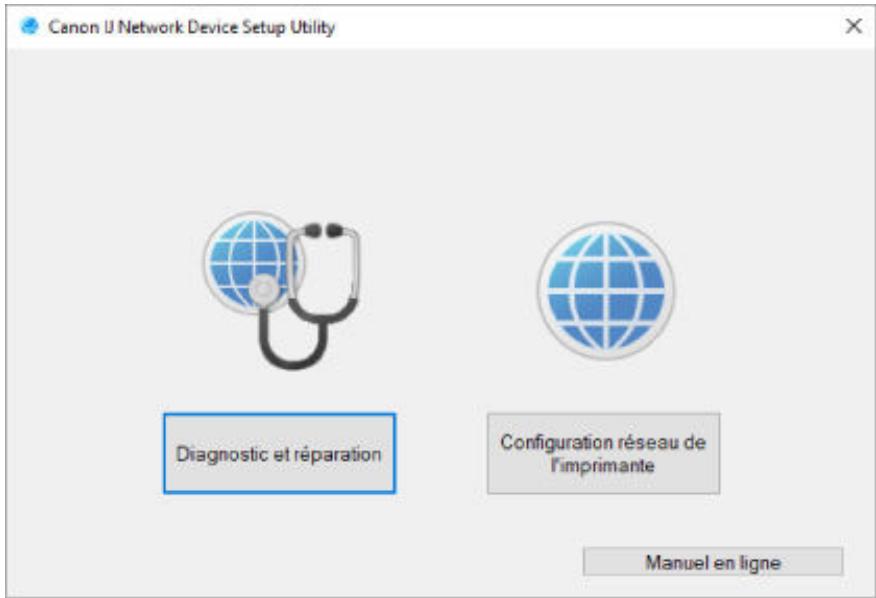
Task: Close the Network Device Setup Utility window
Action: (853, 26)
